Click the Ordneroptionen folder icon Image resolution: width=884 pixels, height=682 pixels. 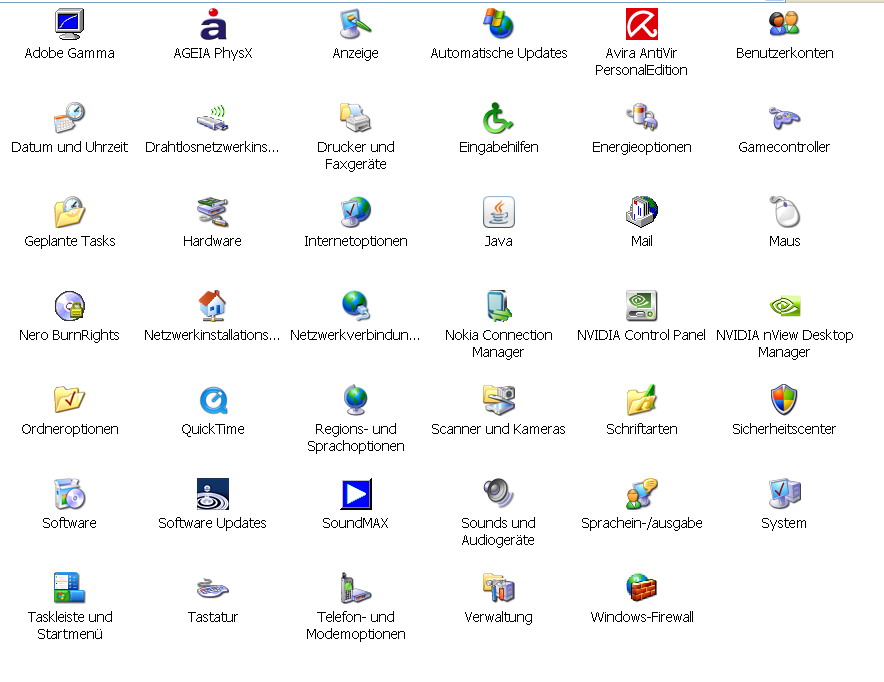pos(69,400)
